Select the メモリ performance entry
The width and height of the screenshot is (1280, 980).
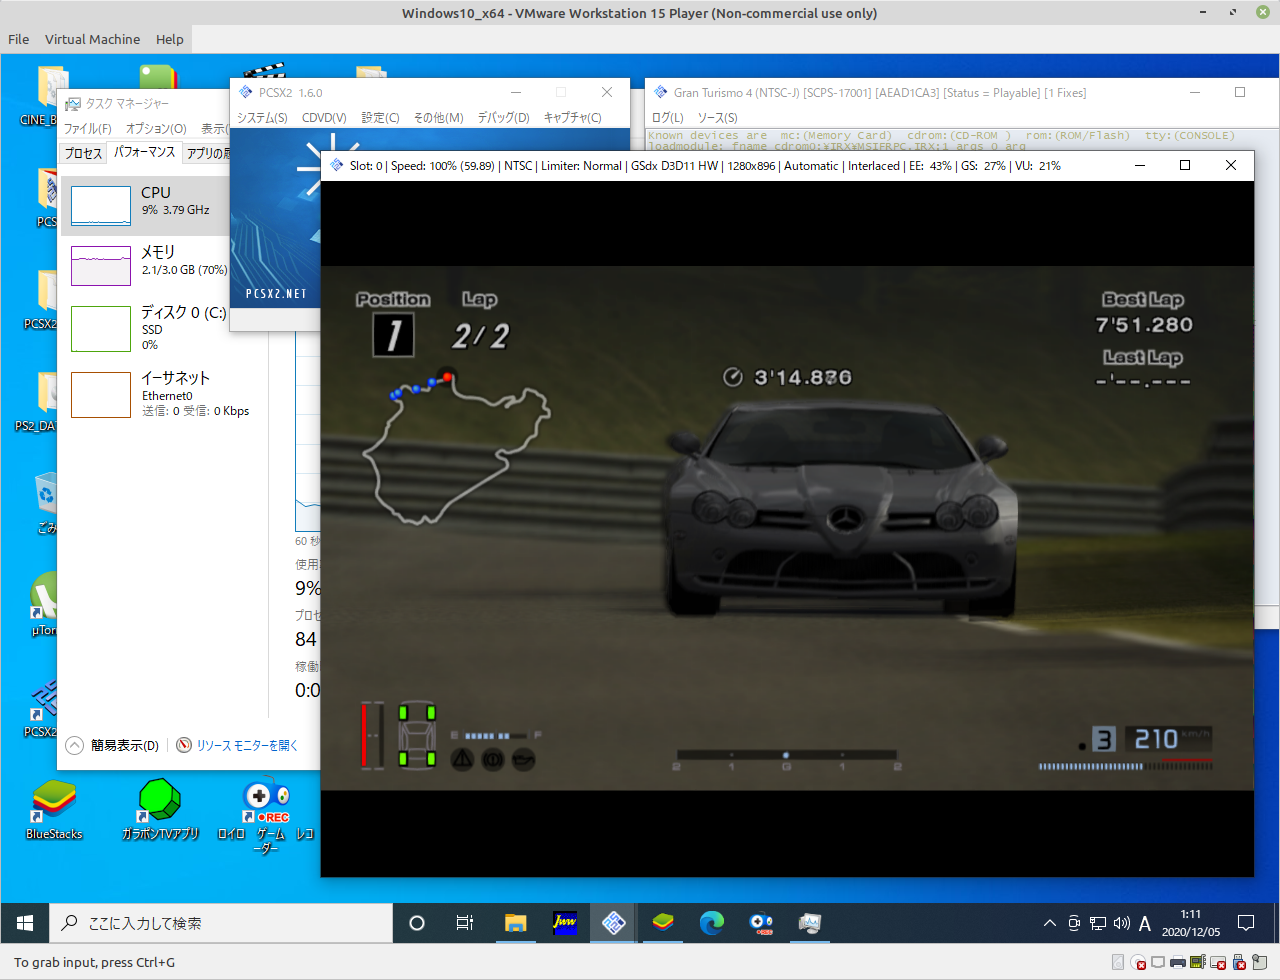pyautogui.click(x=146, y=265)
